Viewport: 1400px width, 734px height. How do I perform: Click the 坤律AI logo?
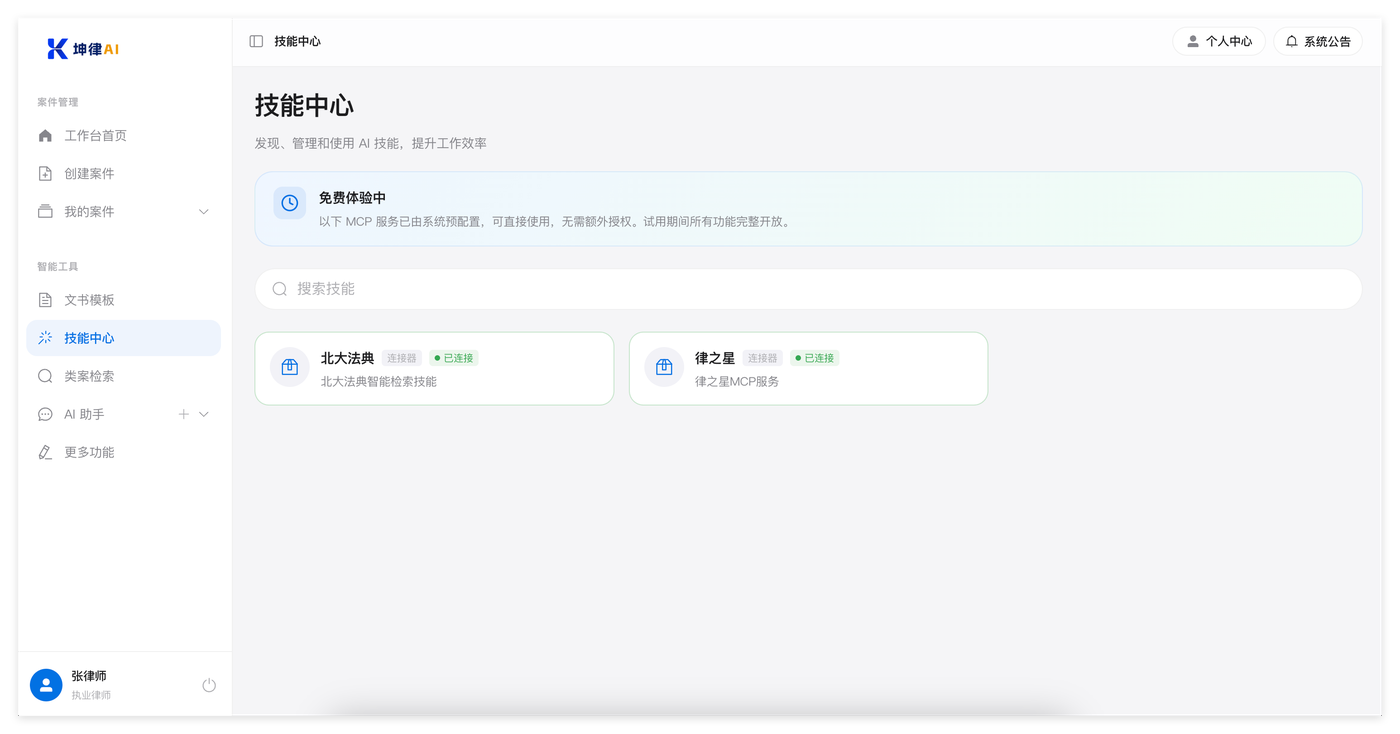point(83,49)
